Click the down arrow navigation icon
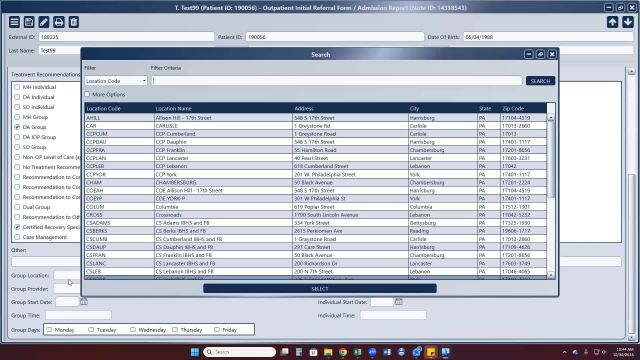 click(x=628, y=22)
